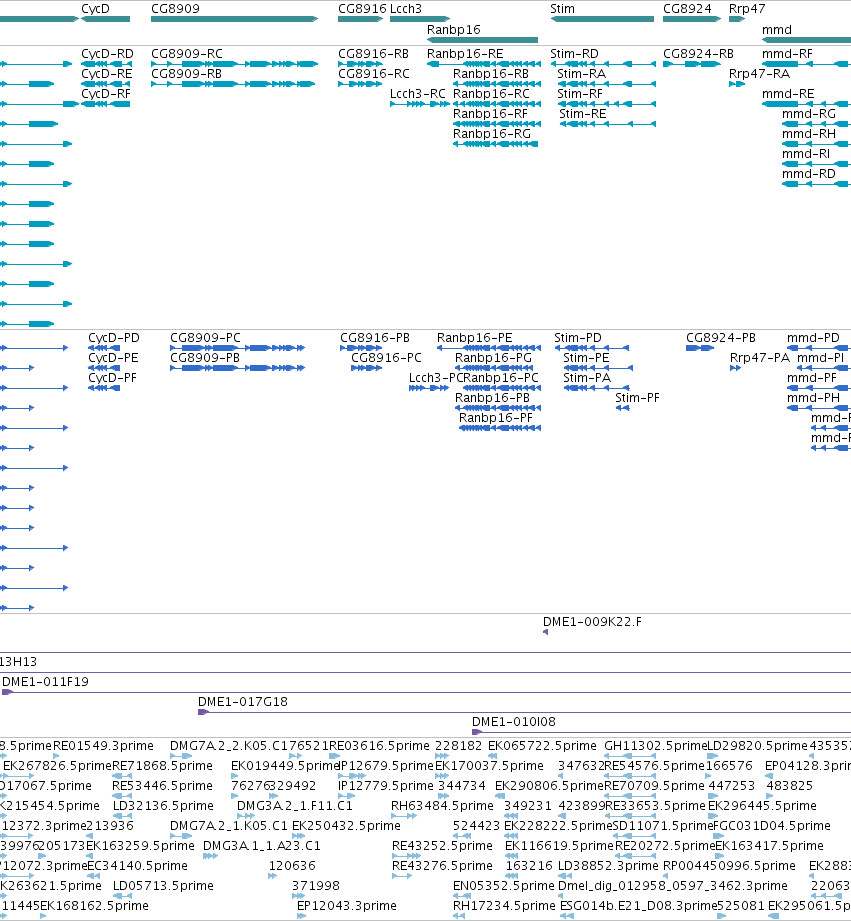Select the CG8909 gene bar

234,19
